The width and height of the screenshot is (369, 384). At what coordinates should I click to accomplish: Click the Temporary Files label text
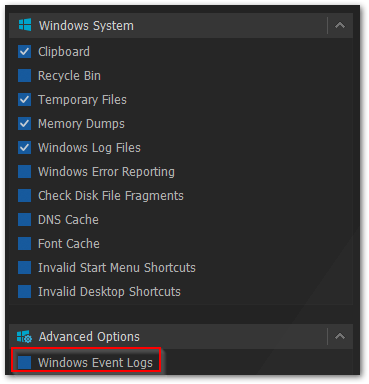tap(82, 100)
